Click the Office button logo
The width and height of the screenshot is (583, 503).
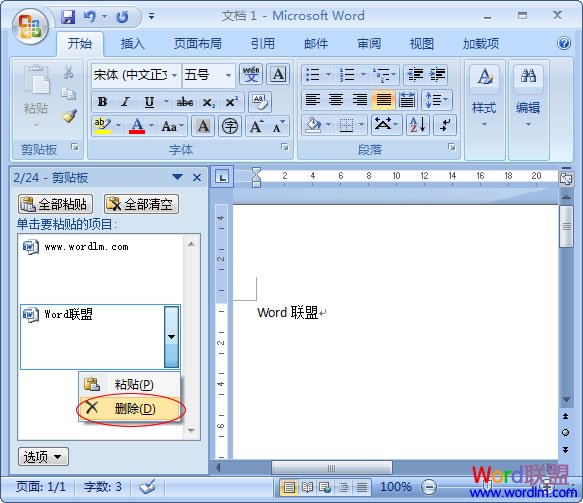(30, 27)
